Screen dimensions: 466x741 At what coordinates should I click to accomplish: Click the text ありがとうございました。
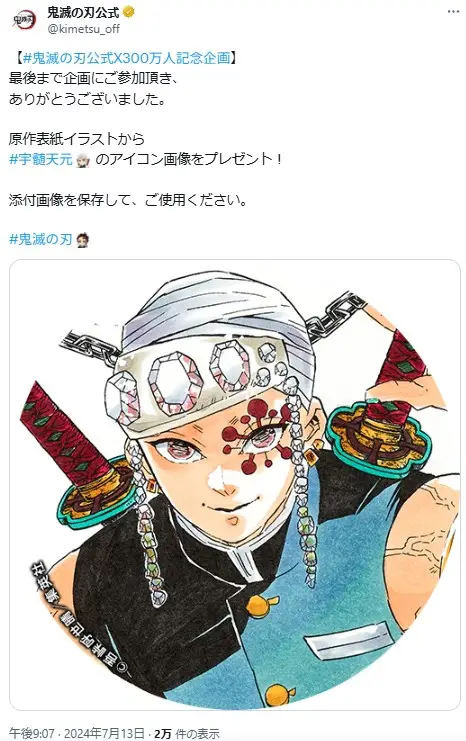point(87,99)
